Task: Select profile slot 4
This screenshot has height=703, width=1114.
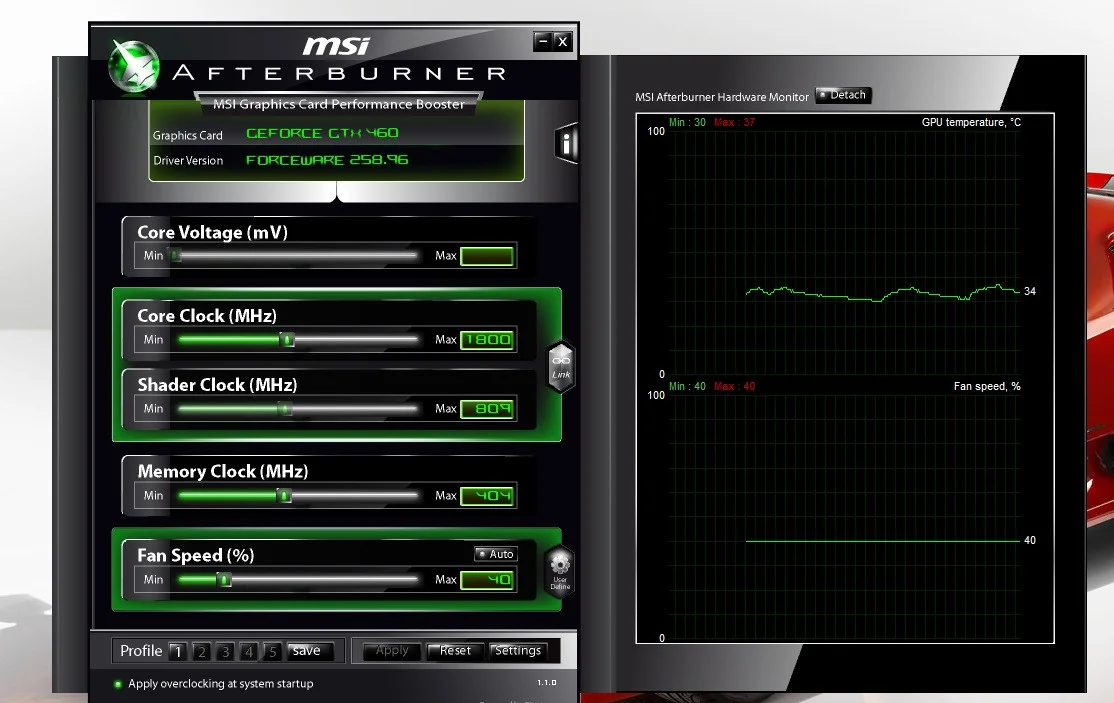Action: coord(249,651)
